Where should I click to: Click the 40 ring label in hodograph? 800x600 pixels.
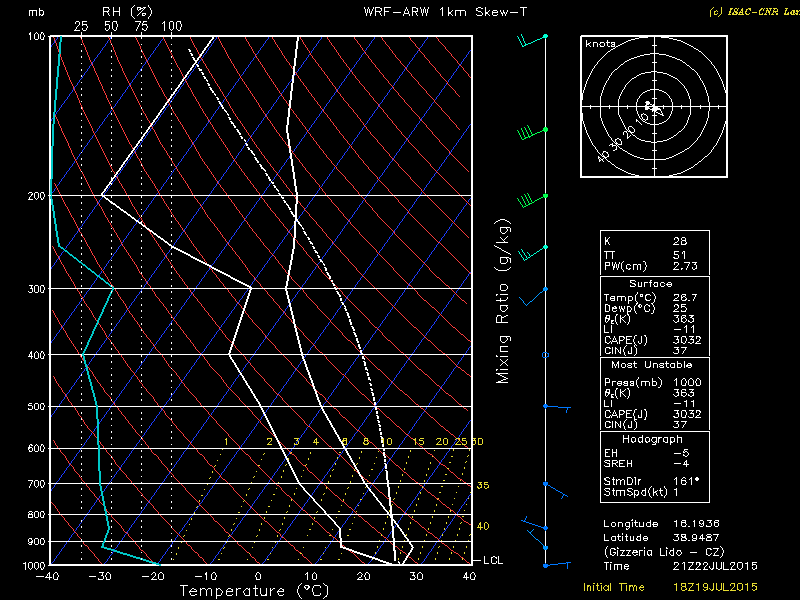(604, 156)
